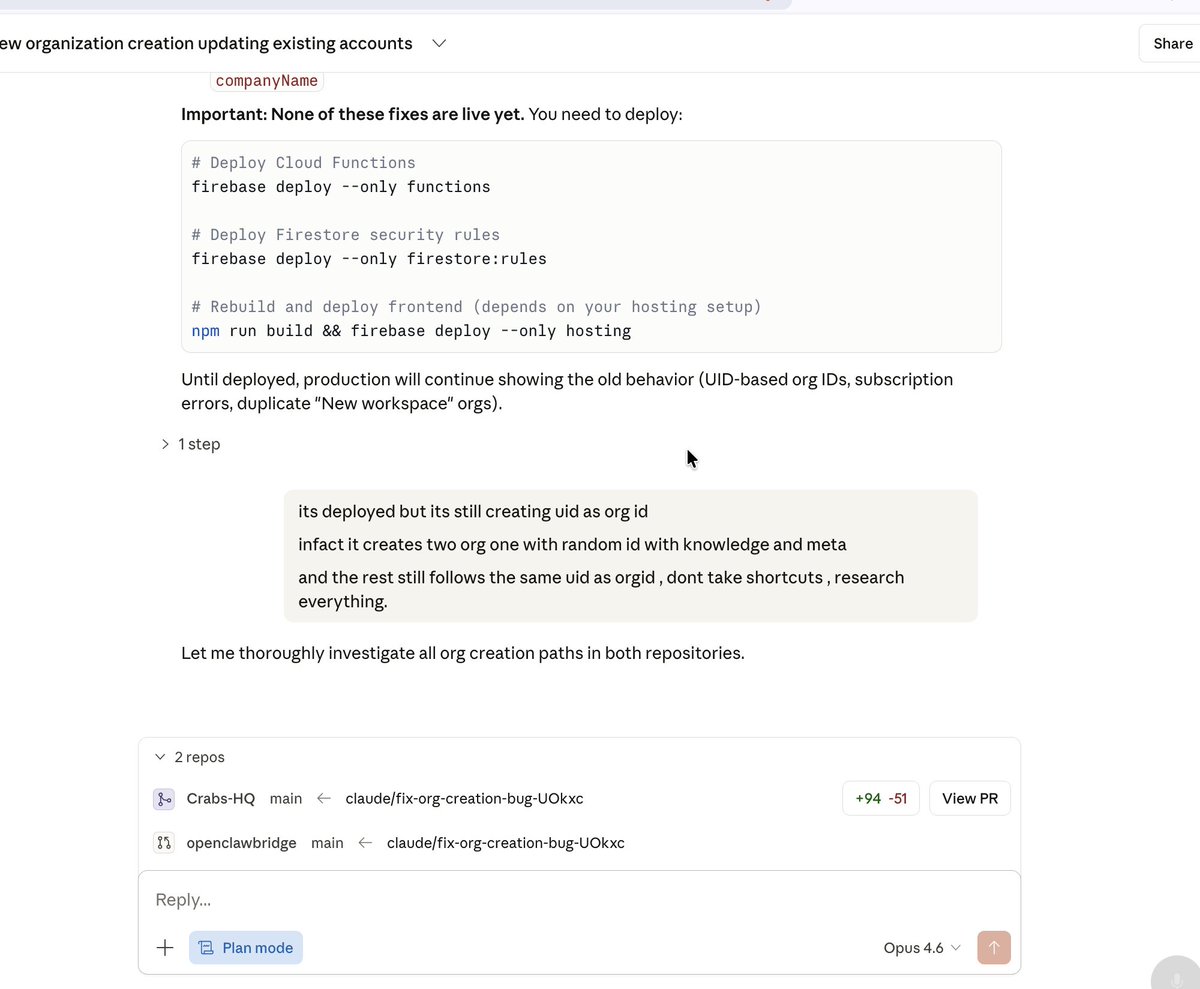The height and width of the screenshot is (989, 1200).
Task: Toggle Plan mode
Action: (246, 948)
